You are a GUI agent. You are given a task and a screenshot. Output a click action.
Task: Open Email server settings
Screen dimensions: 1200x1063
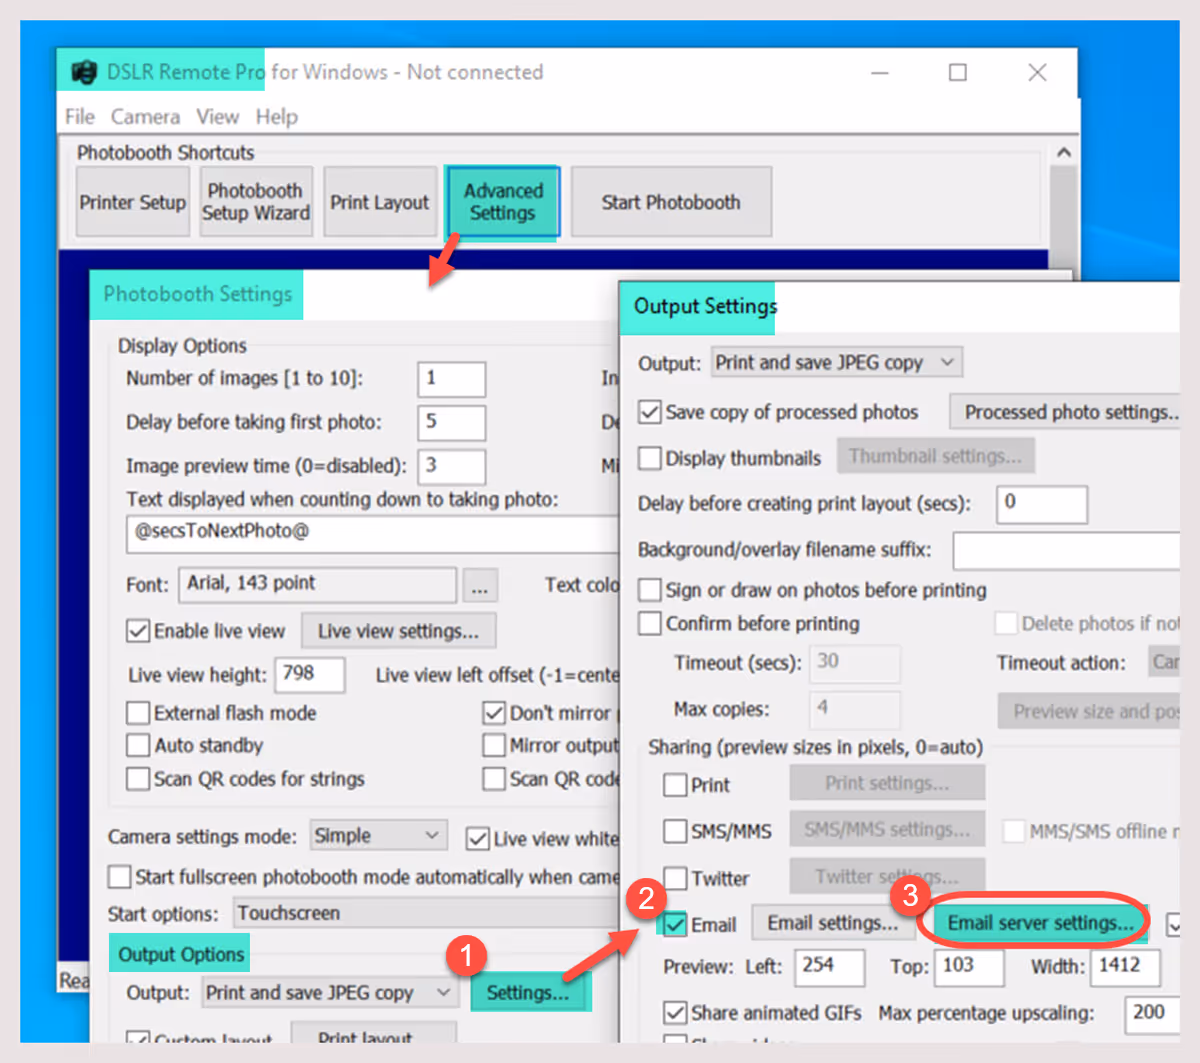pos(1040,923)
